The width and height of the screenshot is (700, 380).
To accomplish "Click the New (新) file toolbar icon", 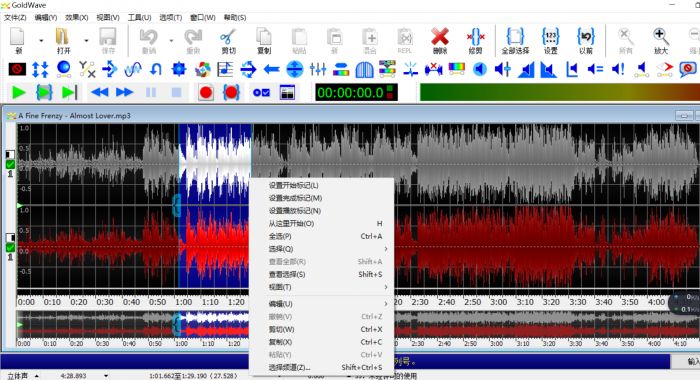I will coord(17,37).
